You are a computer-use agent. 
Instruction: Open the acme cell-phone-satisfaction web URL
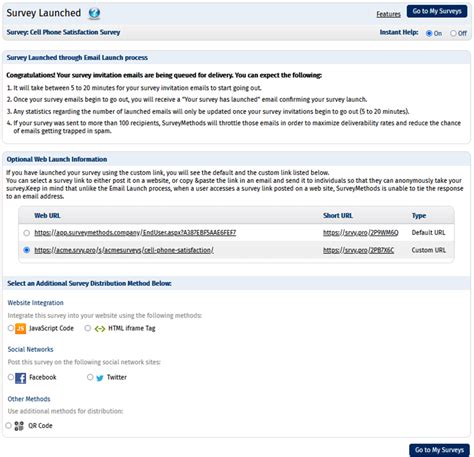pyautogui.click(x=124, y=250)
